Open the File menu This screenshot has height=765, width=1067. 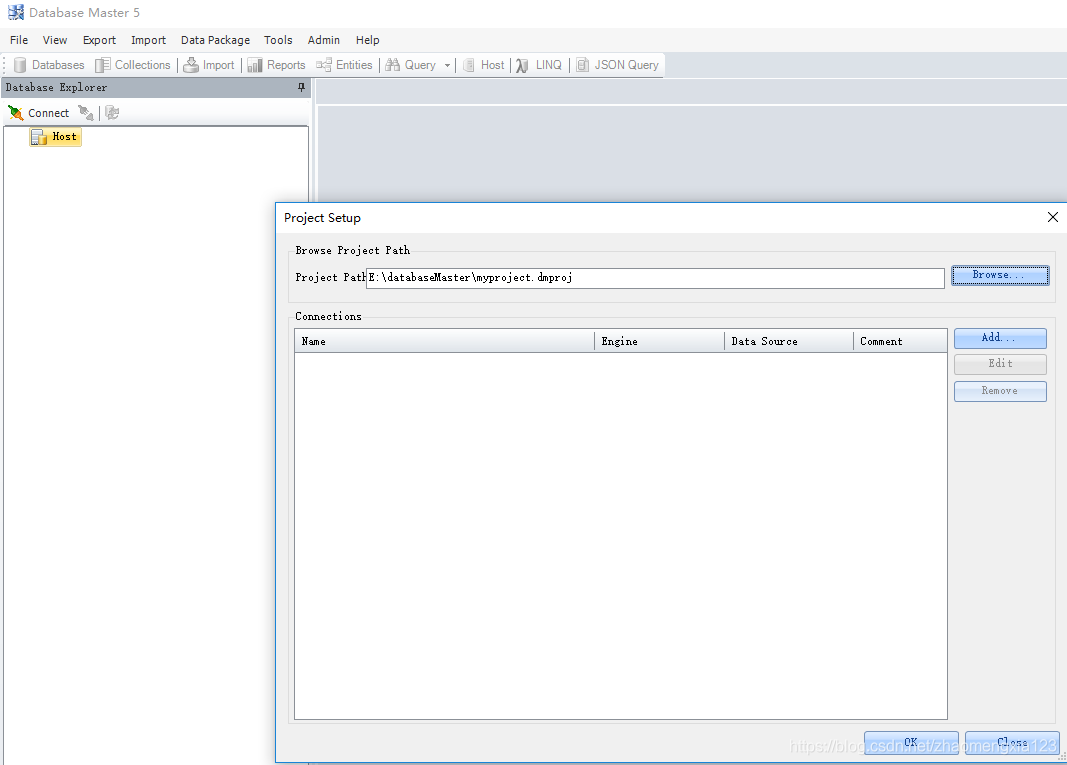[x=19, y=40]
